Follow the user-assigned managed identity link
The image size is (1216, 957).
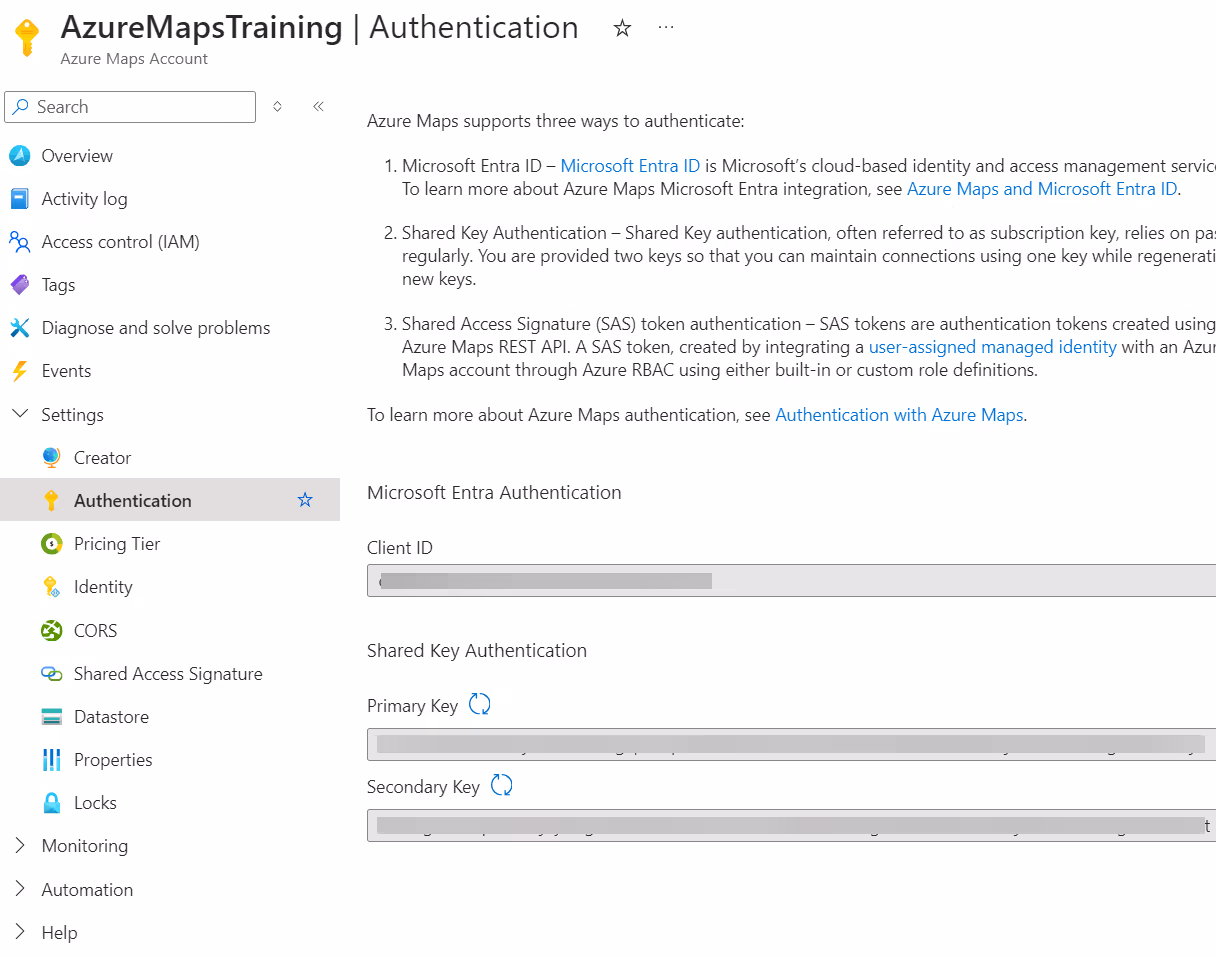pos(992,347)
